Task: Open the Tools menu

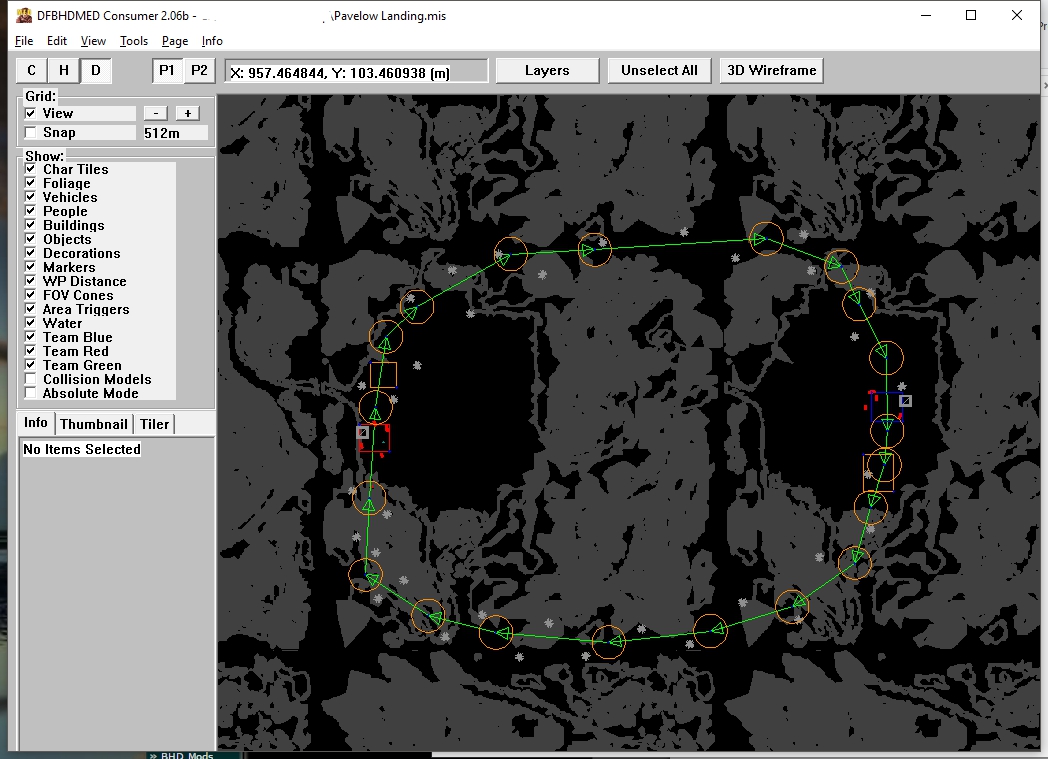Action: click(x=133, y=41)
